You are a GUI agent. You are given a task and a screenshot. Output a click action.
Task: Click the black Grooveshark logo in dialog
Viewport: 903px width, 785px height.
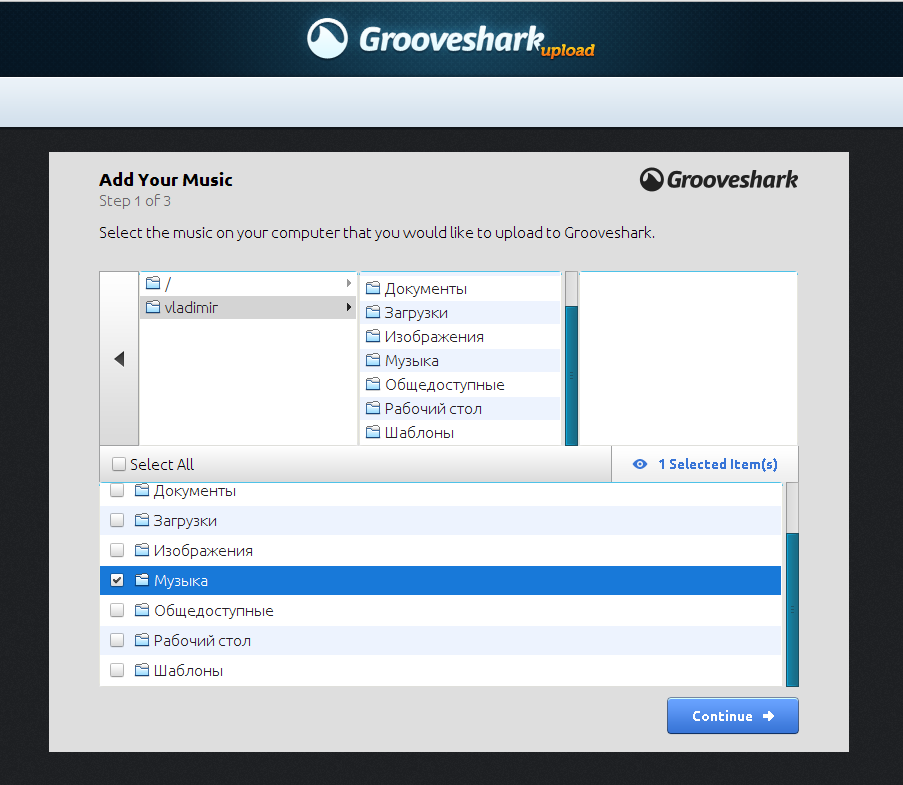(719, 180)
